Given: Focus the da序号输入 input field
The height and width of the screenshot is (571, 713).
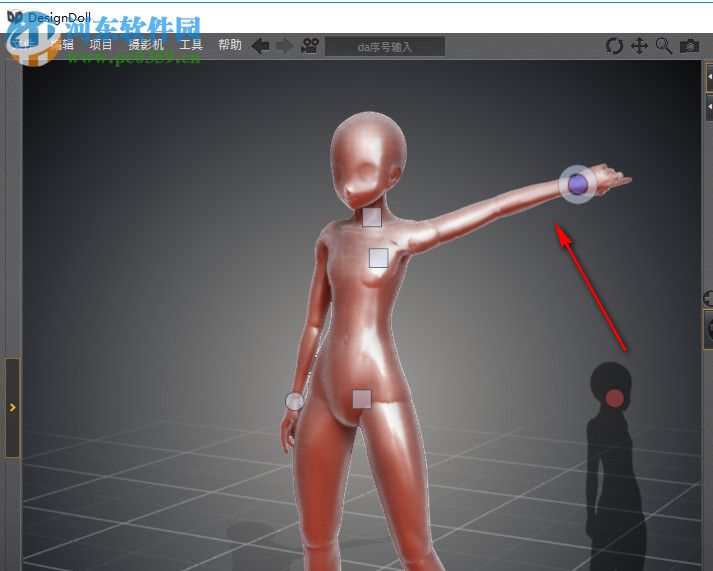Looking at the screenshot, I should (385, 46).
